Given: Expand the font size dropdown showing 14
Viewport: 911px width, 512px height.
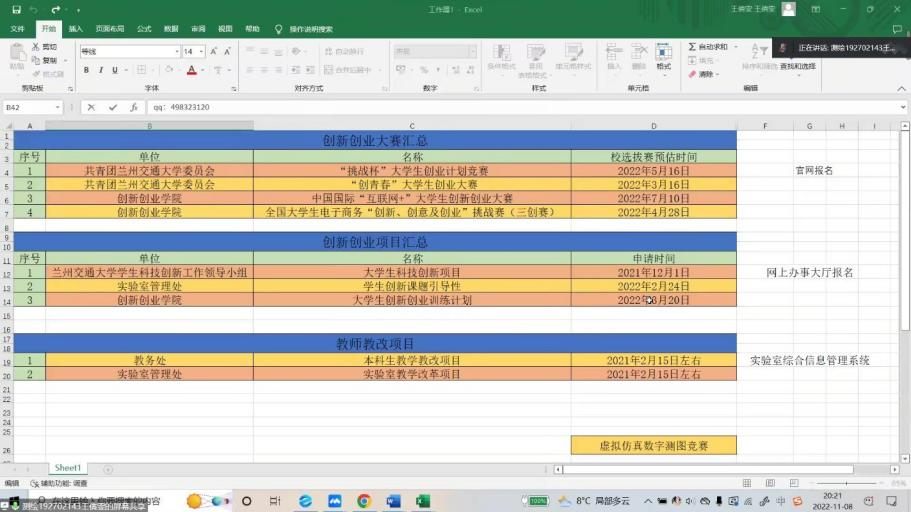Looking at the screenshot, I should pyautogui.click(x=202, y=51).
